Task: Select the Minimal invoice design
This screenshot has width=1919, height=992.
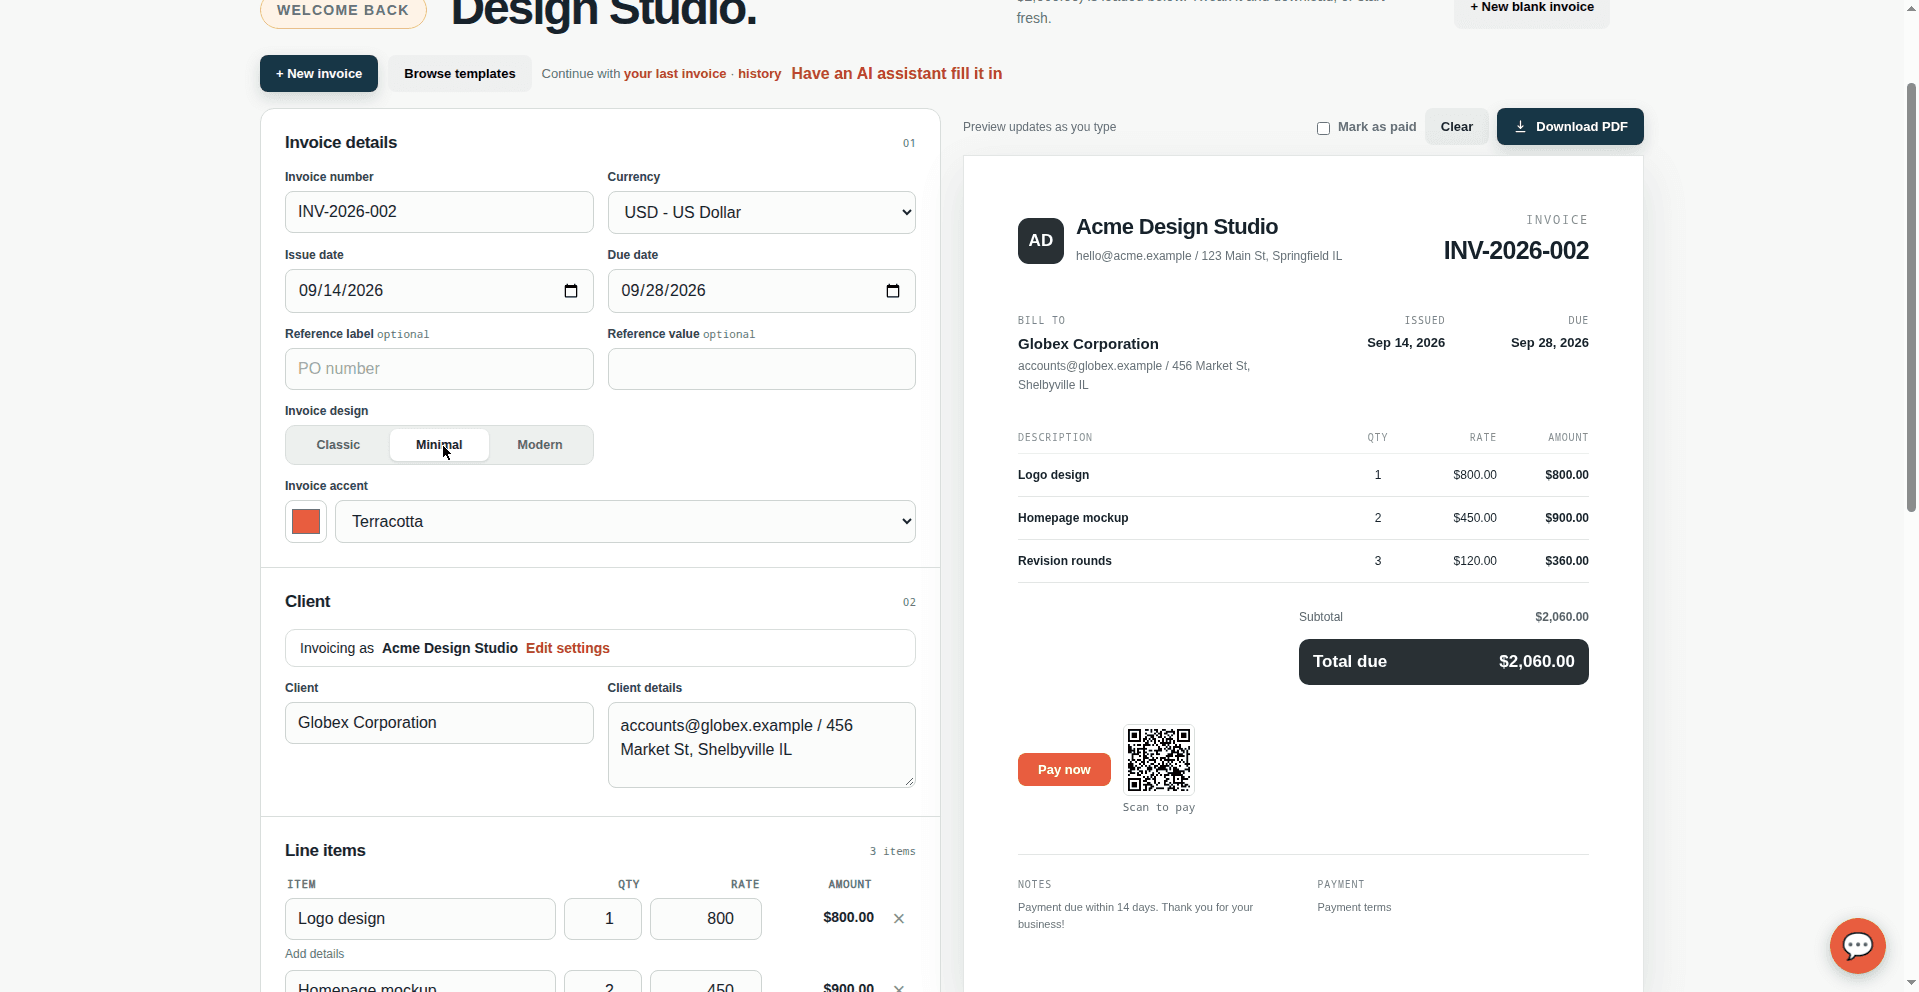Action: click(x=439, y=445)
